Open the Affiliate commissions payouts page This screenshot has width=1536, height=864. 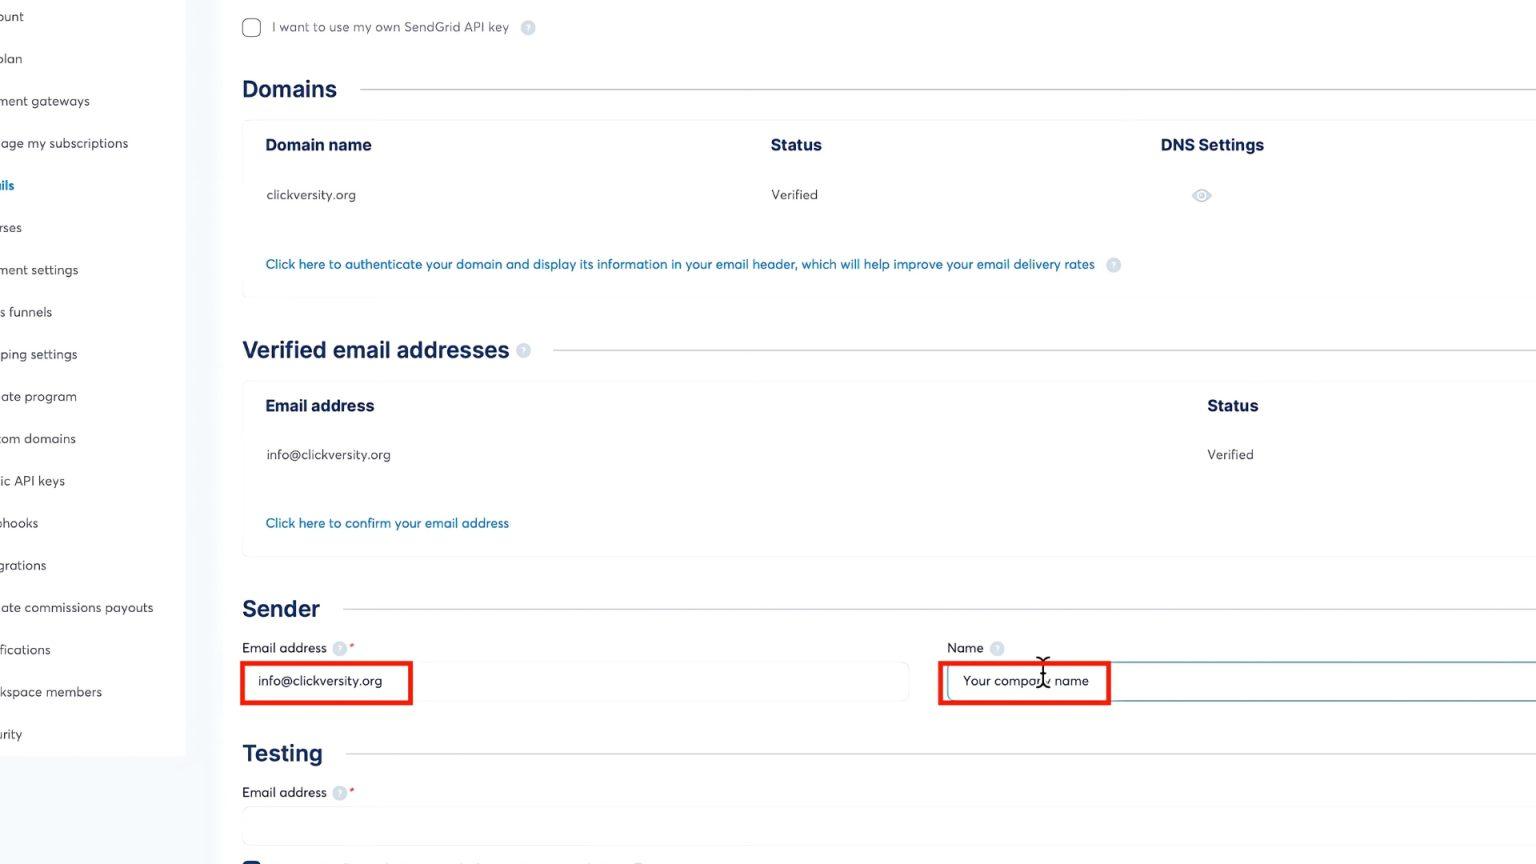[x=76, y=607]
